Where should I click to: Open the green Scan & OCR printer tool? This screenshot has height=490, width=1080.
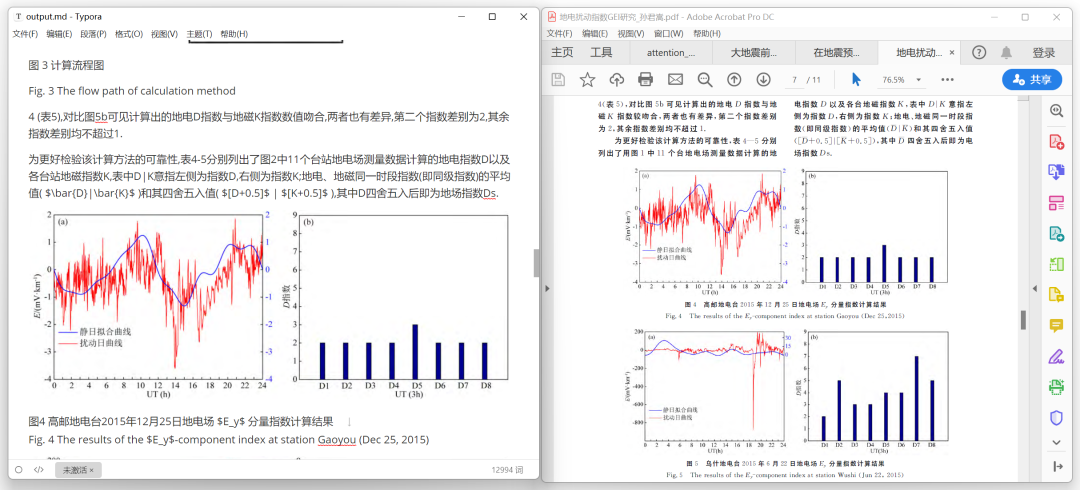click(1057, 387)
